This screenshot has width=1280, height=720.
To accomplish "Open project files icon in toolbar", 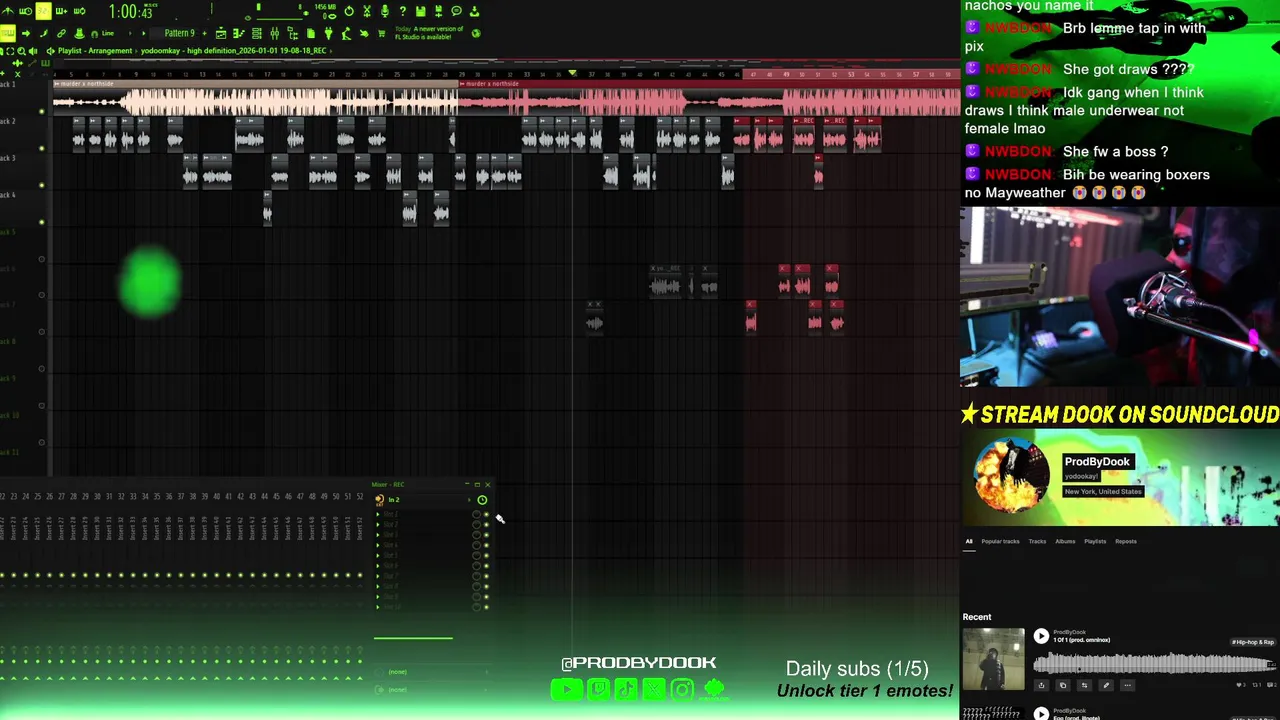I will pos(310,33).
